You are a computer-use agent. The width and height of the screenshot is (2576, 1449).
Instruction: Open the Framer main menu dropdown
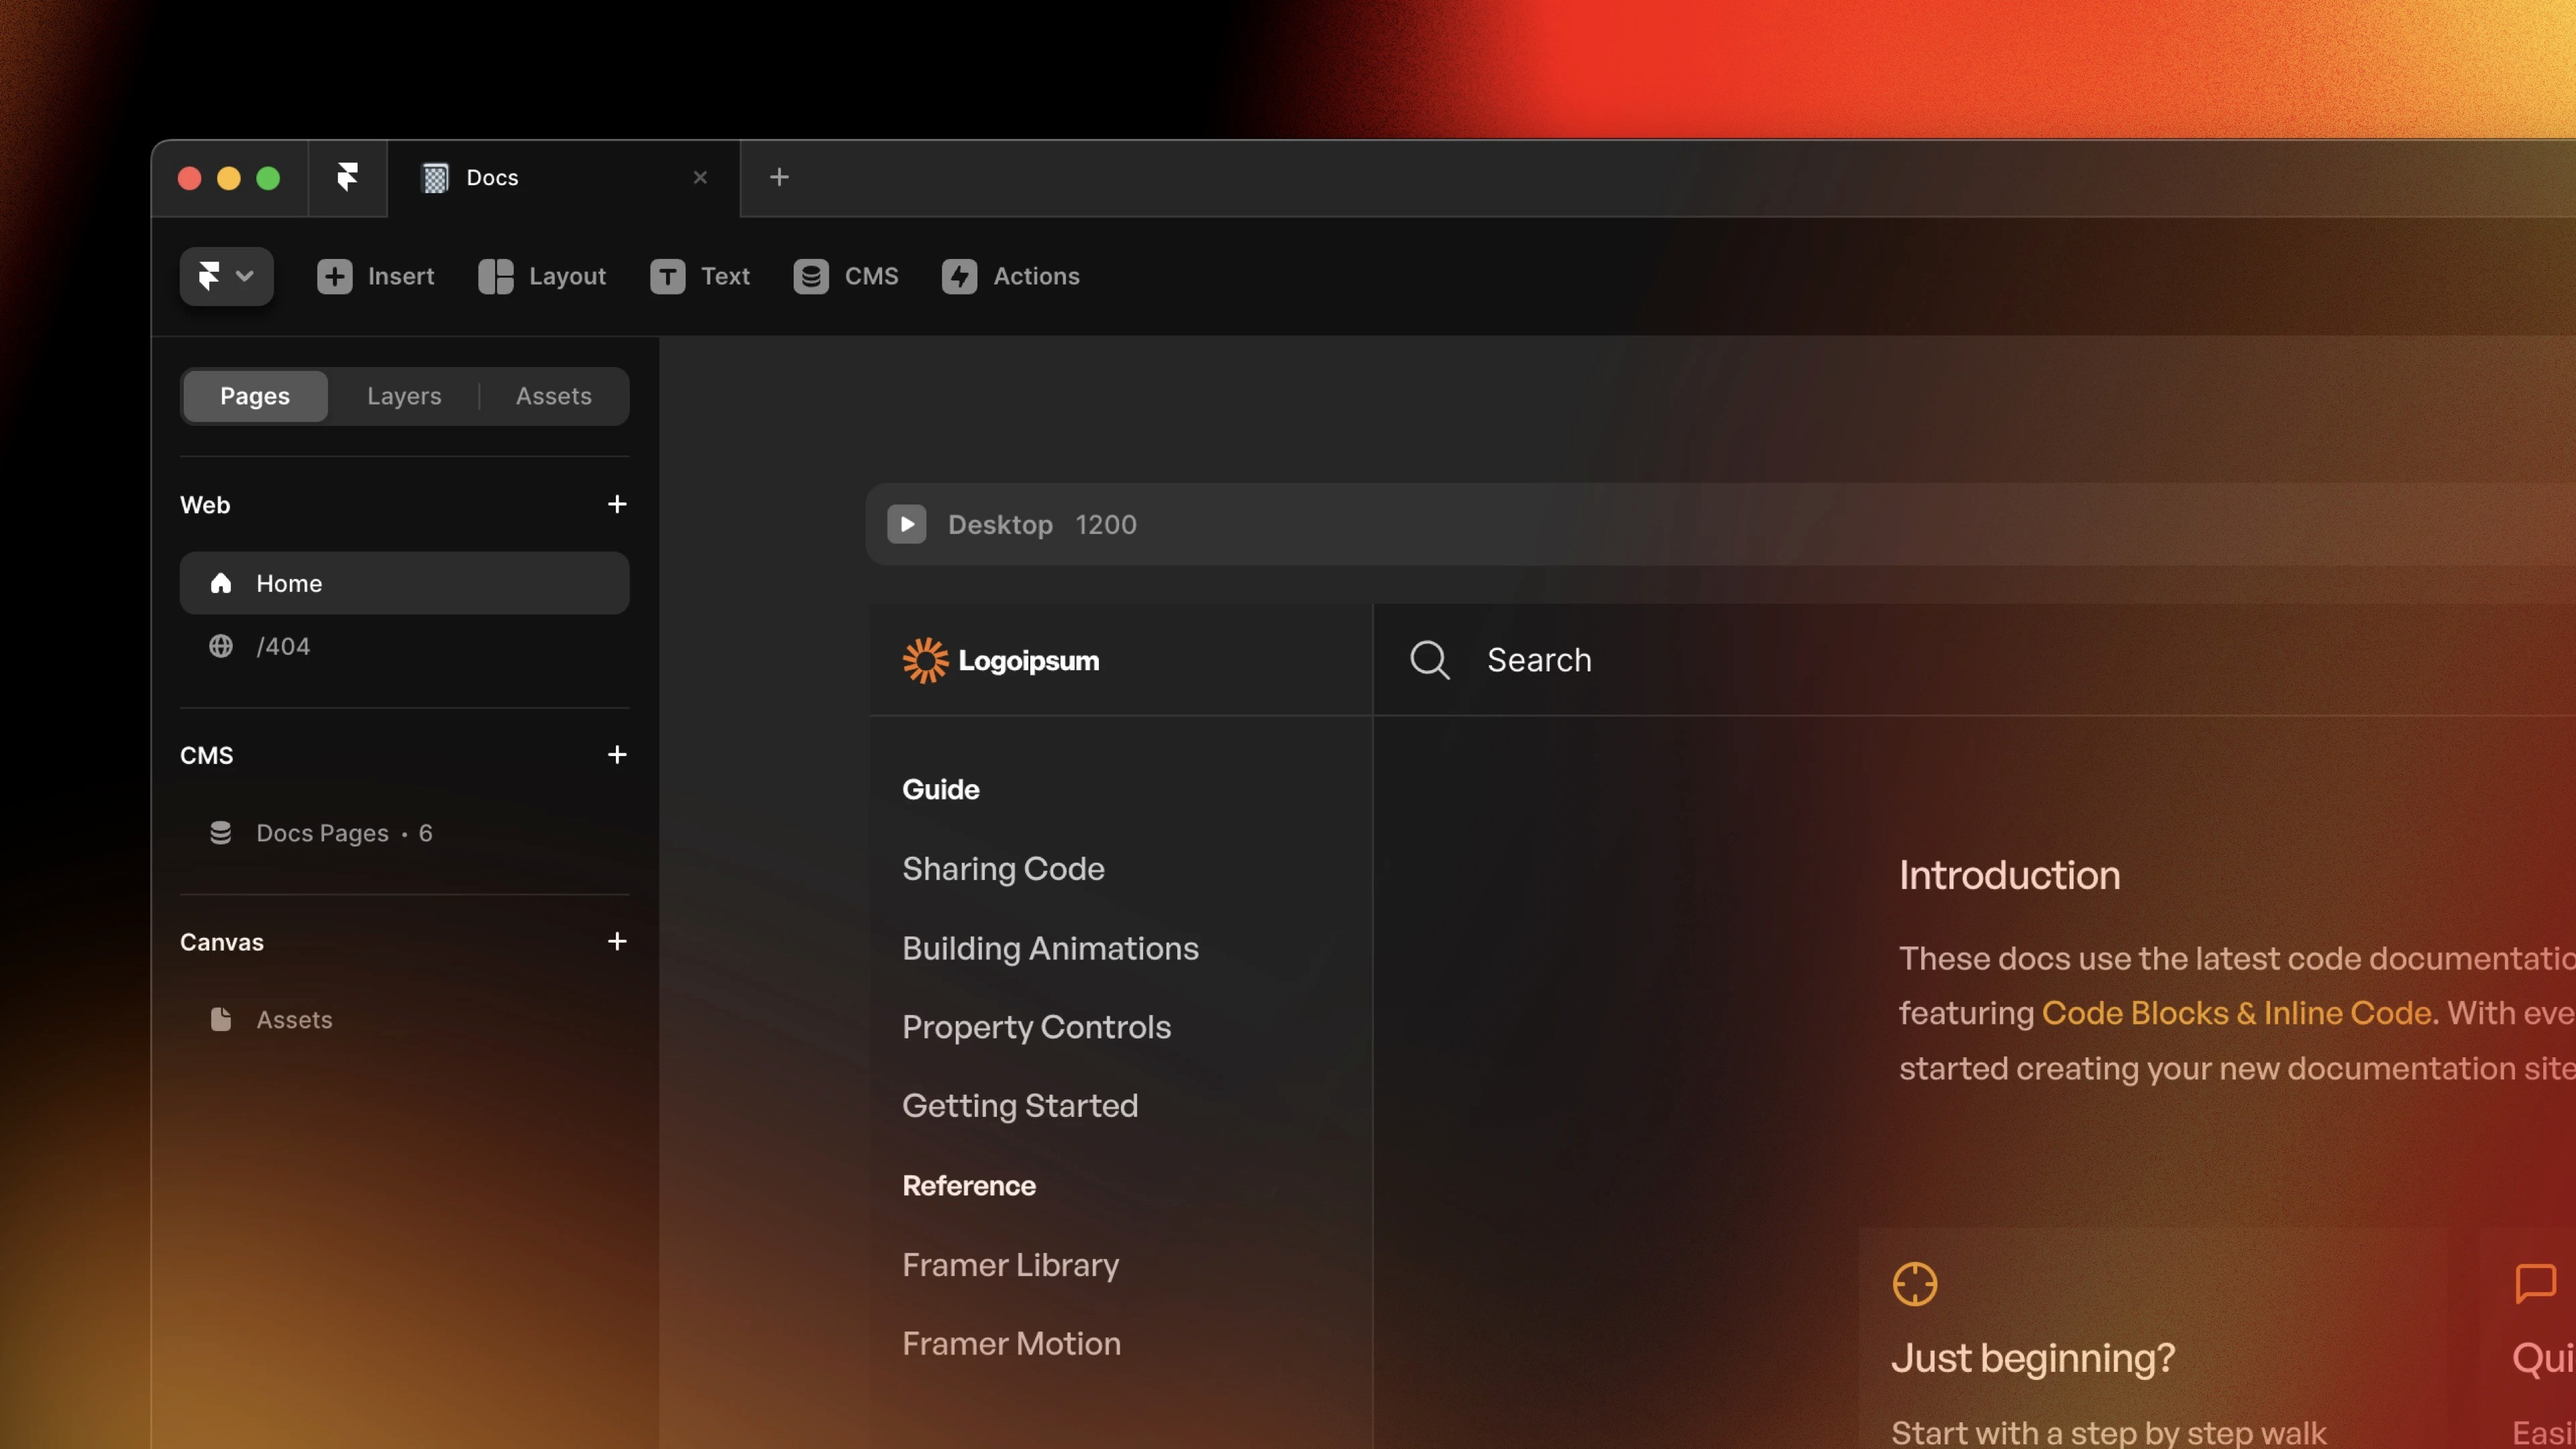pos(226,276)
